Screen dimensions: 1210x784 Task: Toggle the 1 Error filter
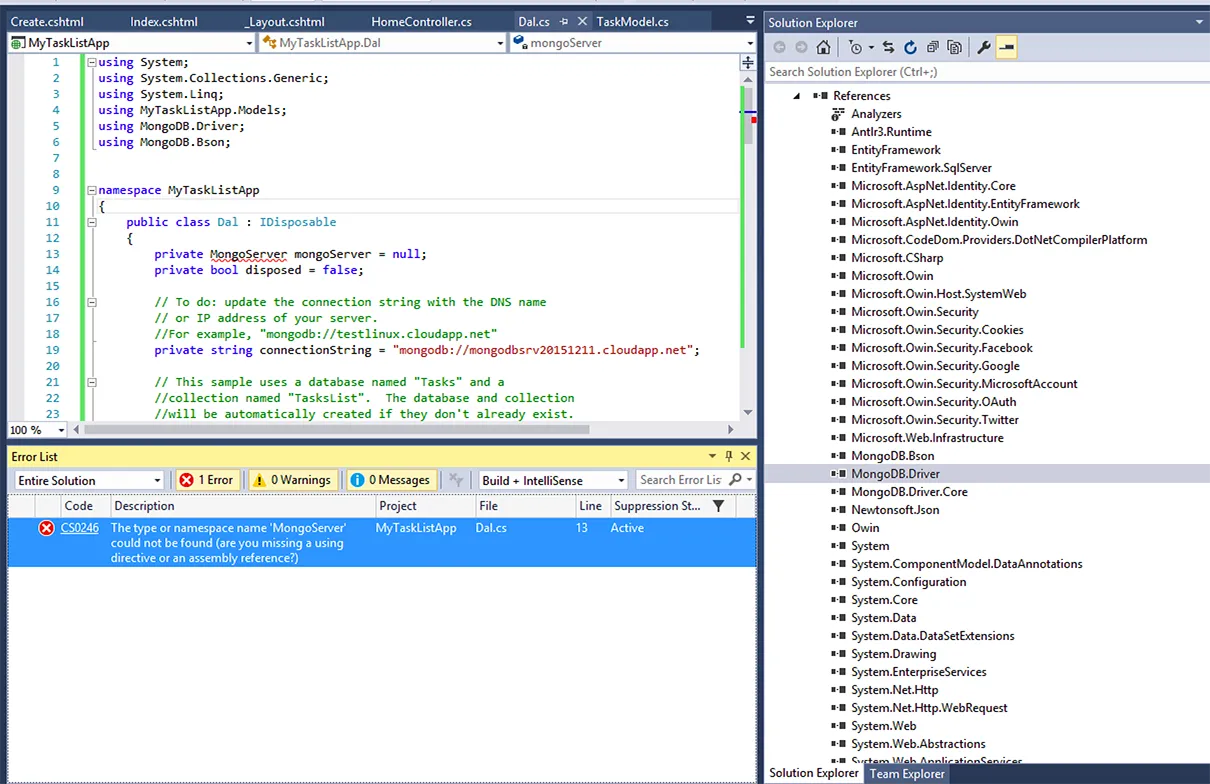pyautogui.click(x=206, y=480)
